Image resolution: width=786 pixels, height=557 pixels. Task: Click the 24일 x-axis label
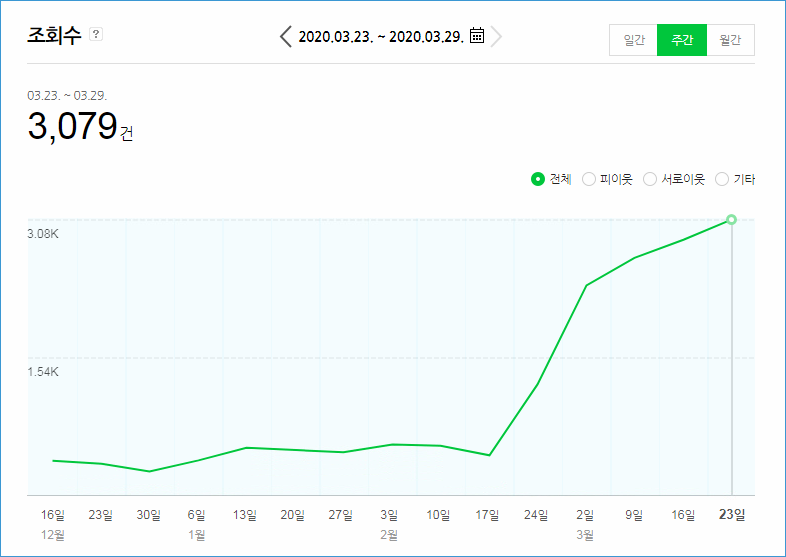coord(536,514)
